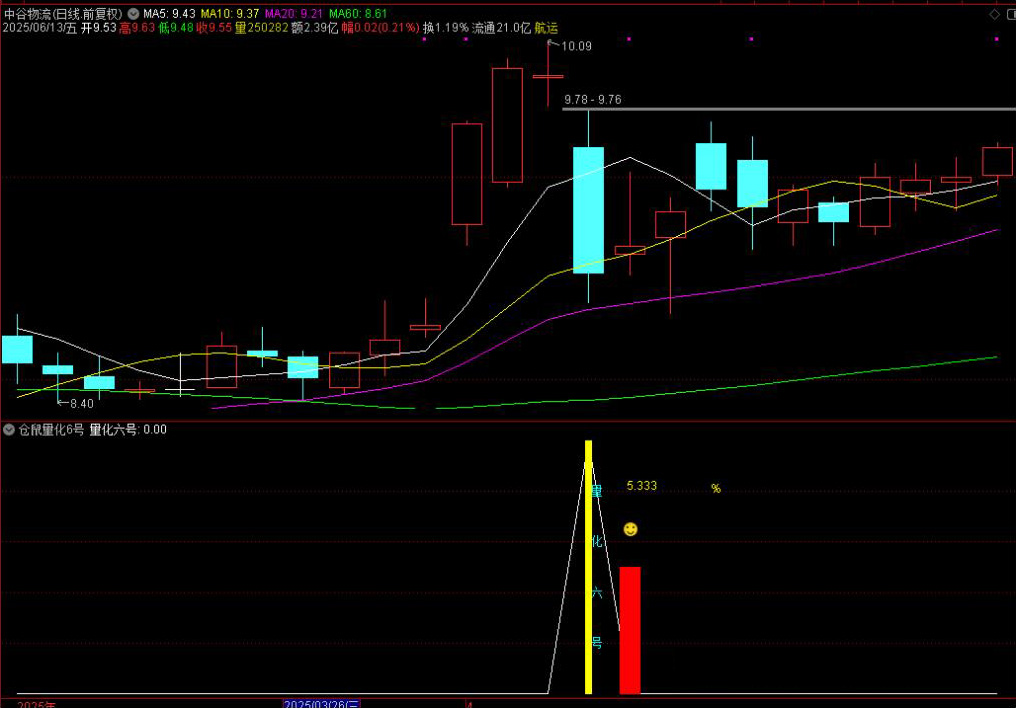Click the flag marker beside the 10.09 high
Viewport: 1016px width, 708px height.
(x=551, y=45)
